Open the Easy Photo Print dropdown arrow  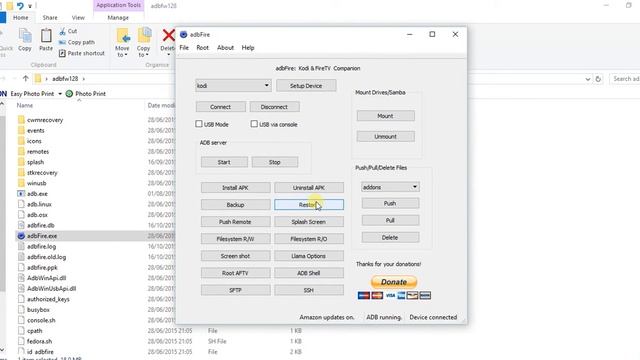click(x=60, y=94)
